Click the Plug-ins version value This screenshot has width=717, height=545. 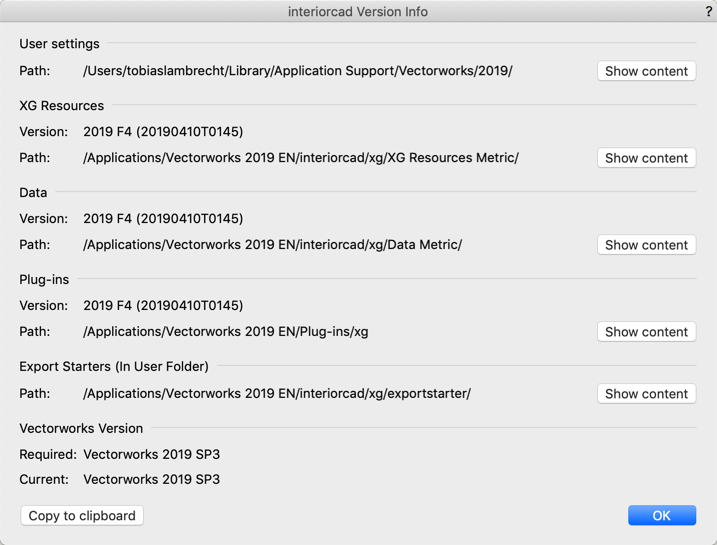pyautogui.click(x=163, y=305)
